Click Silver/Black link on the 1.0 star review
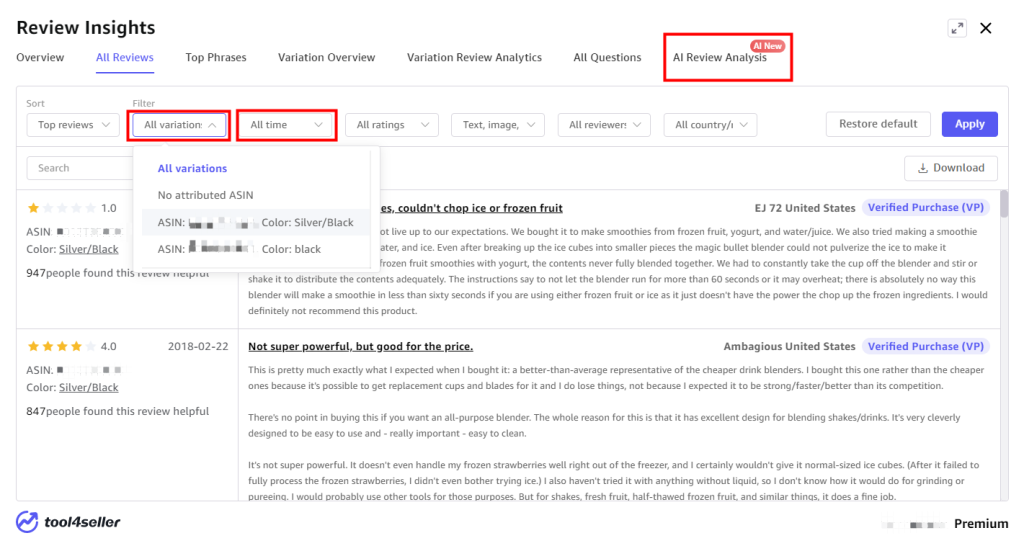Screen dimensions: 1024x546 (x=89, y=249)
